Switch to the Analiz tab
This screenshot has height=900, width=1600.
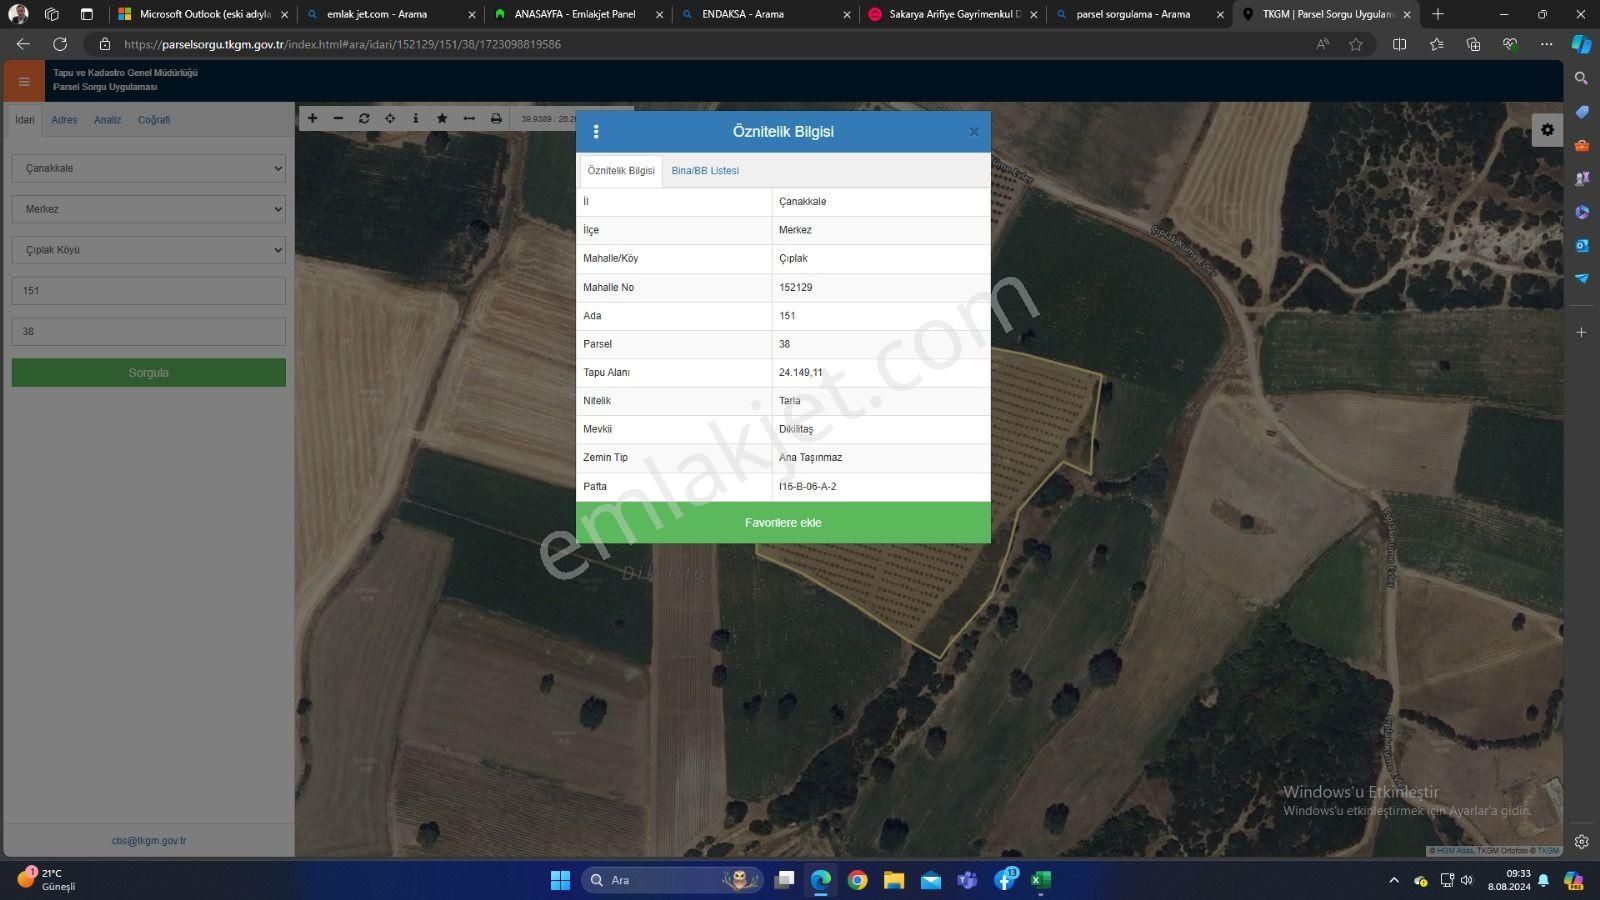click(x=107, y=120)
